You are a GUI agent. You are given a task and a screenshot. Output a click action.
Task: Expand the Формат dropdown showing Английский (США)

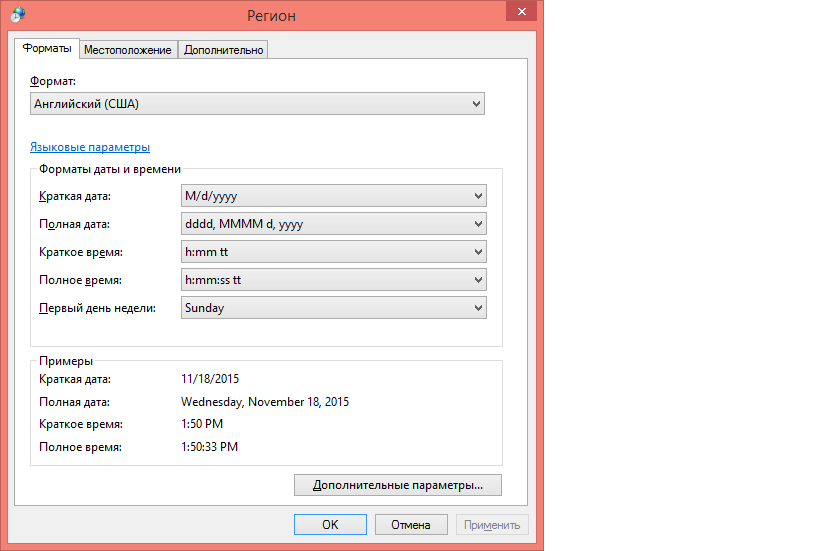tap(257, 104)
